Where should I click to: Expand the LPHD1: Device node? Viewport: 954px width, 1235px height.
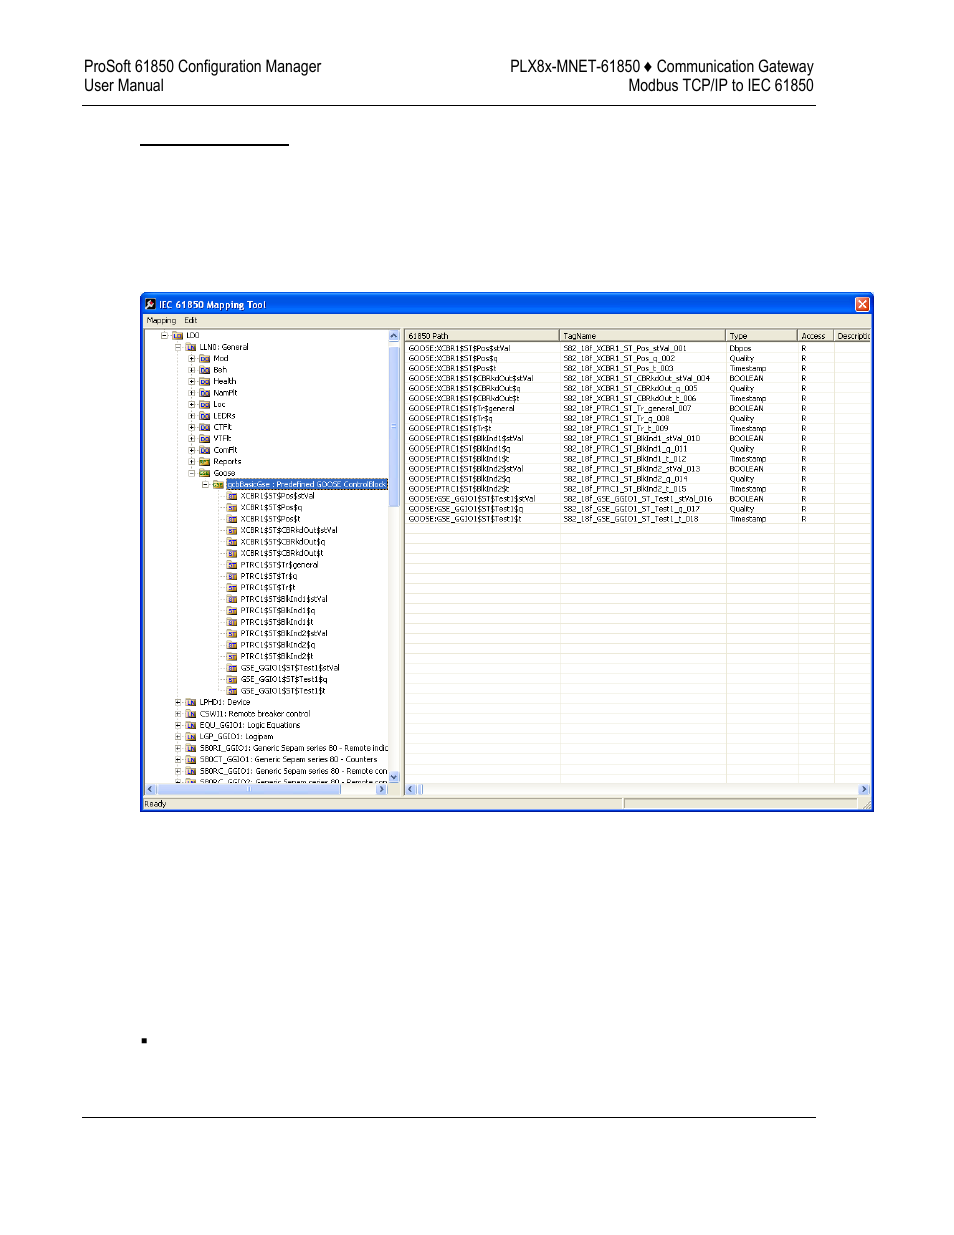178,703
